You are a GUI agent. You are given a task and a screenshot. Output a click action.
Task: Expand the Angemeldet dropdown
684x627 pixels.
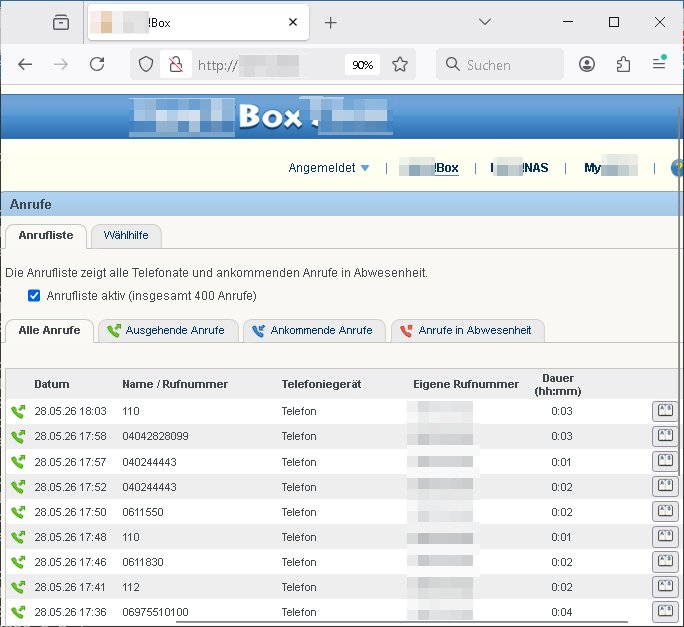click(328, 168)
